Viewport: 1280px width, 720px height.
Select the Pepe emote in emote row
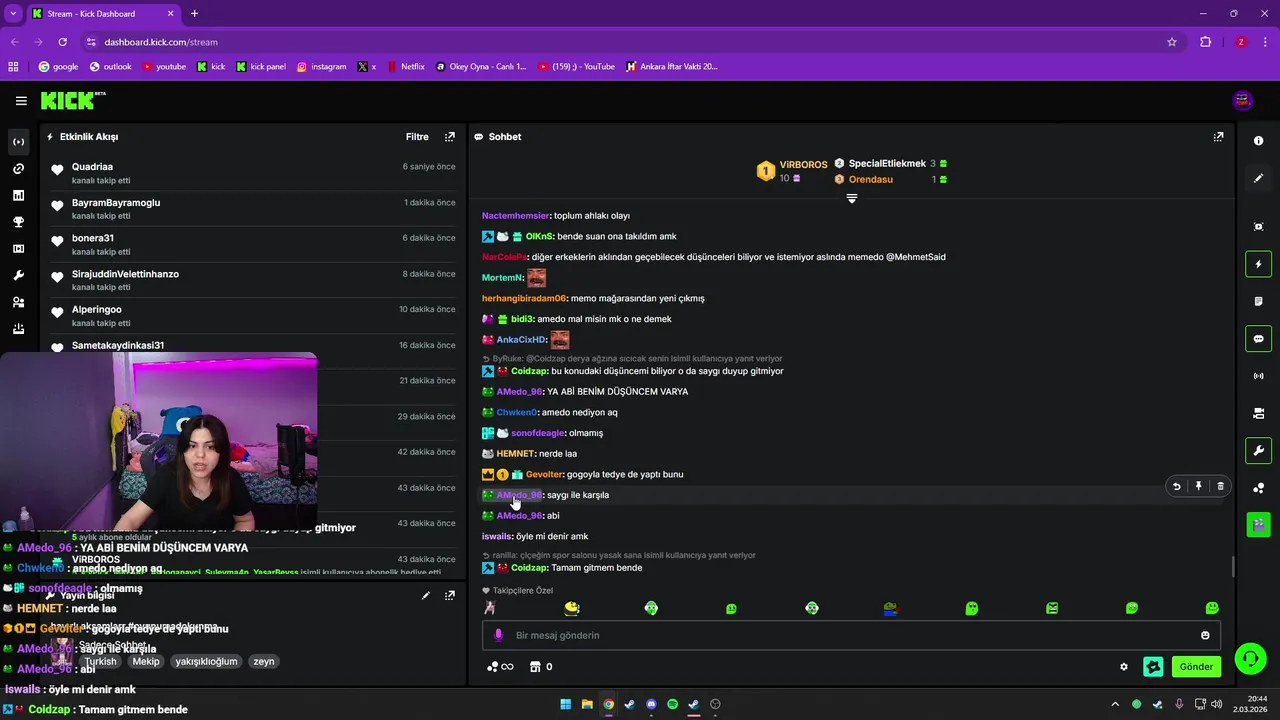891,608
